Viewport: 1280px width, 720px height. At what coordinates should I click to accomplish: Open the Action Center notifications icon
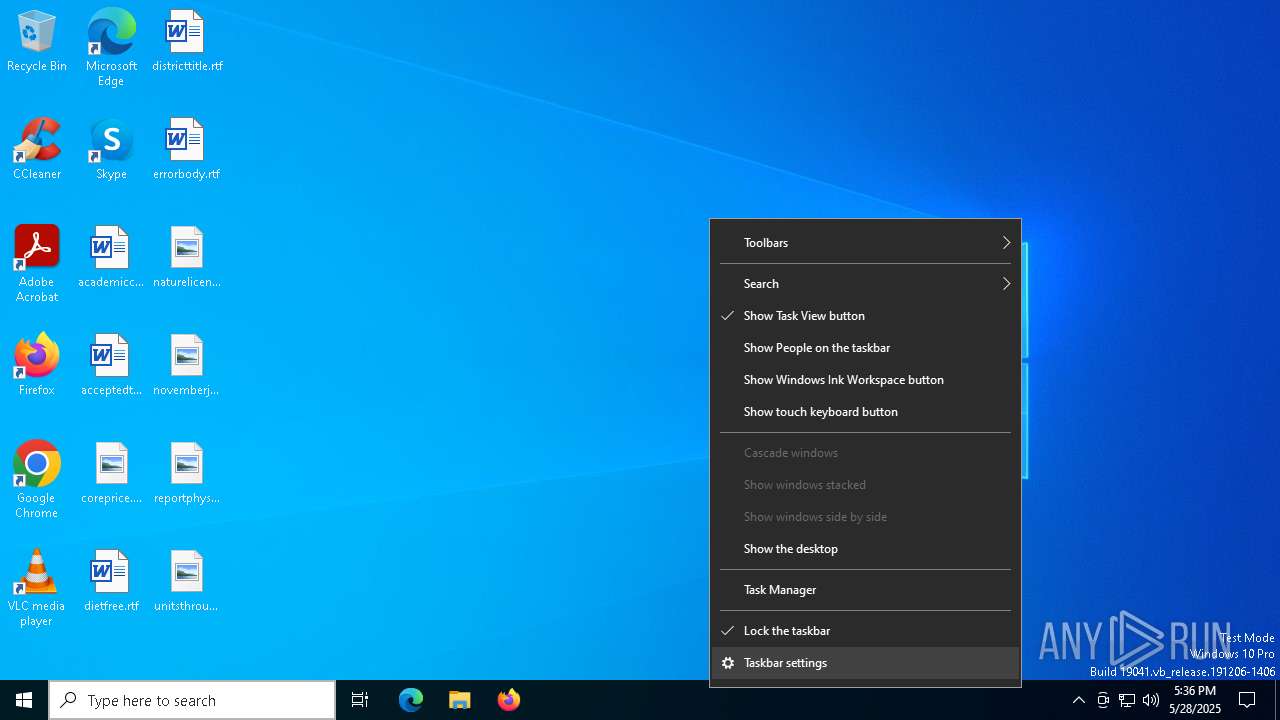[x=1247, y=700]
